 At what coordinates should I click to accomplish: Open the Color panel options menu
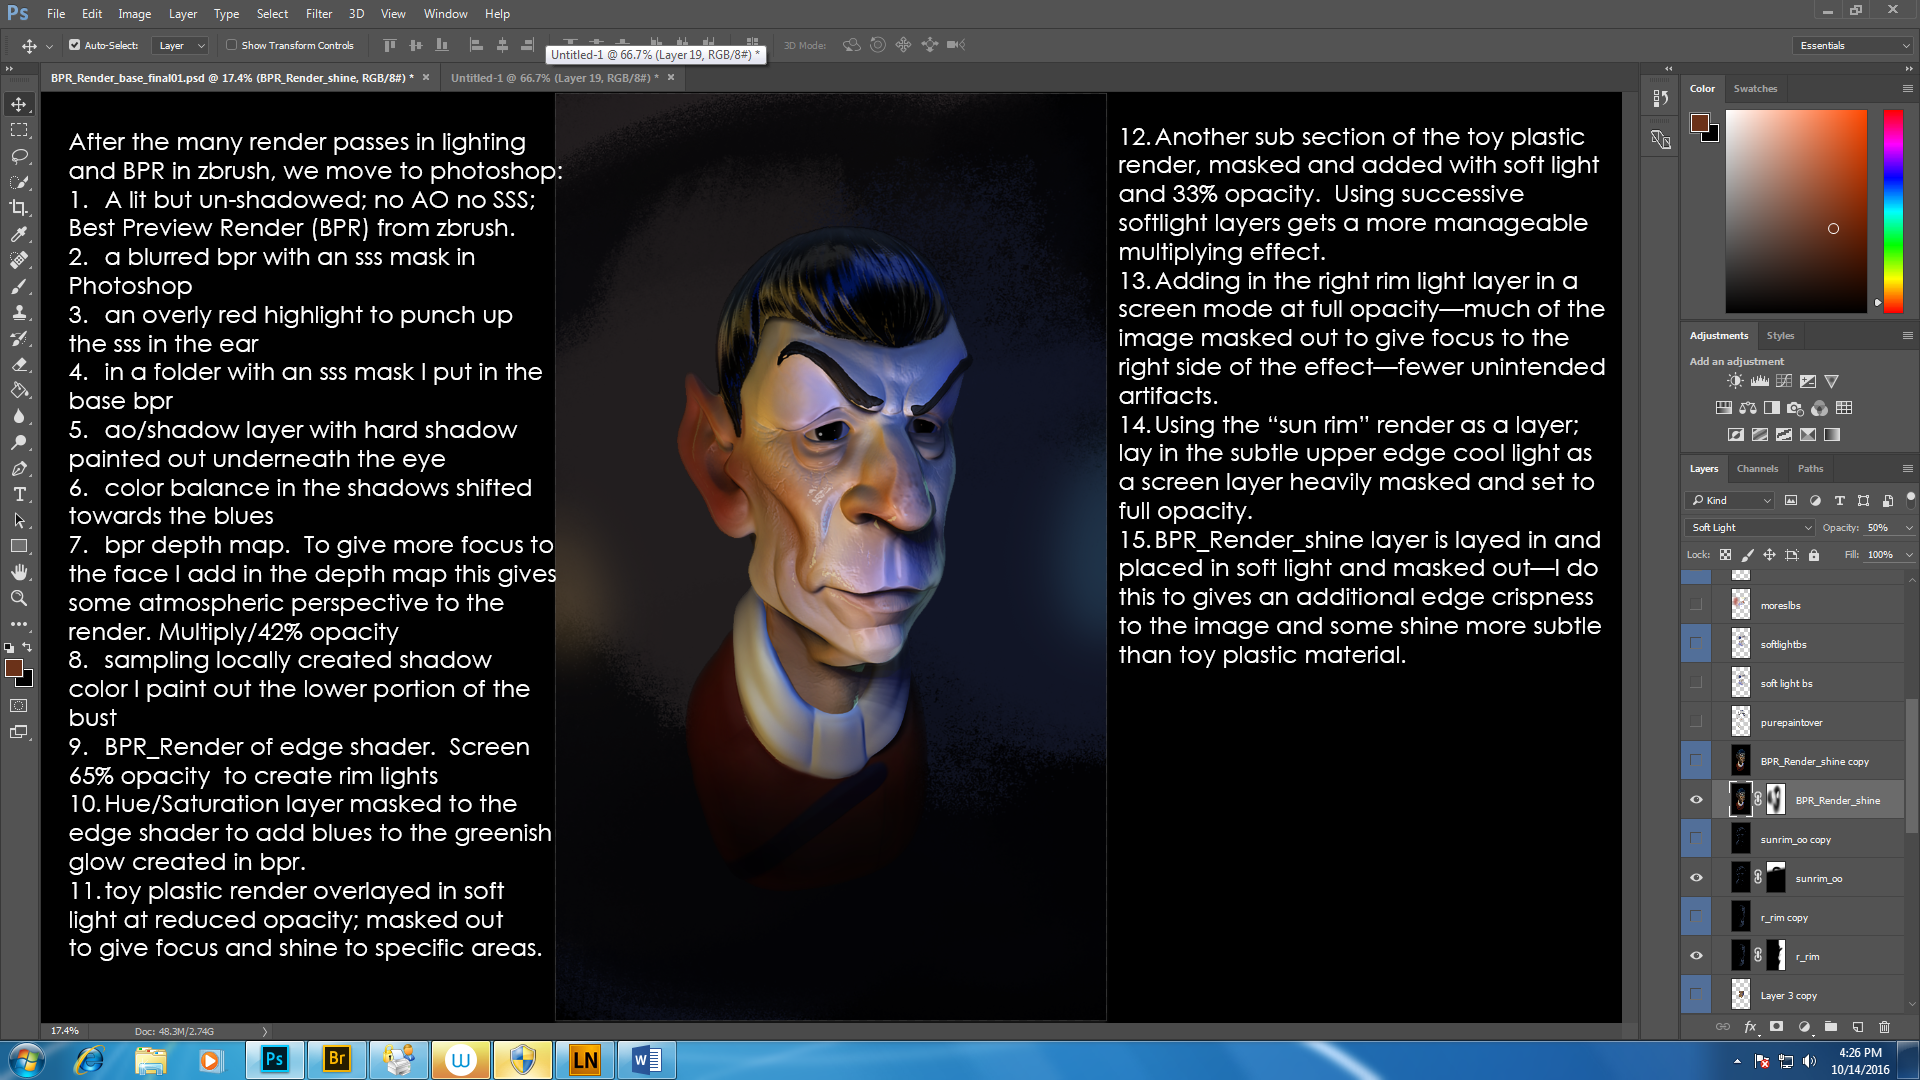1907,88
